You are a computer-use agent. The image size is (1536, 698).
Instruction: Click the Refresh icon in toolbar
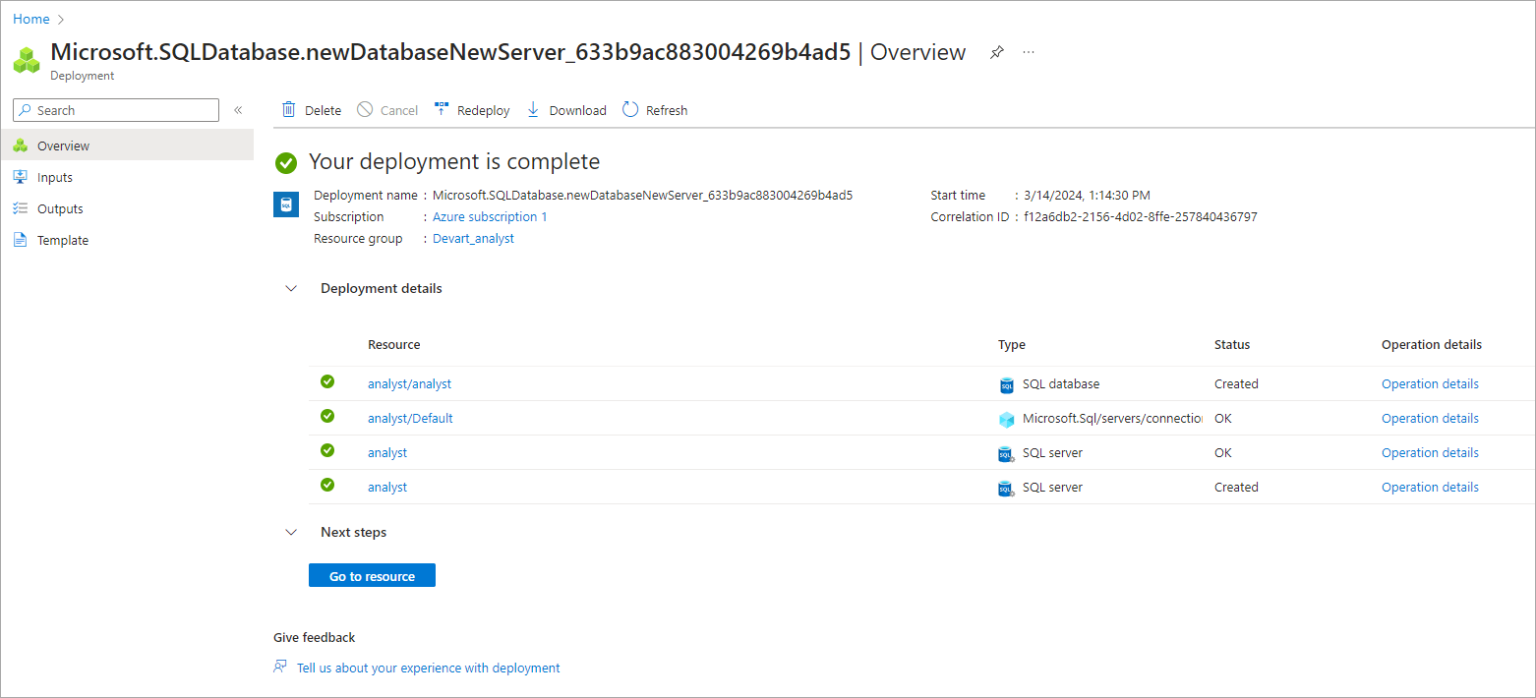click(630, 110)
